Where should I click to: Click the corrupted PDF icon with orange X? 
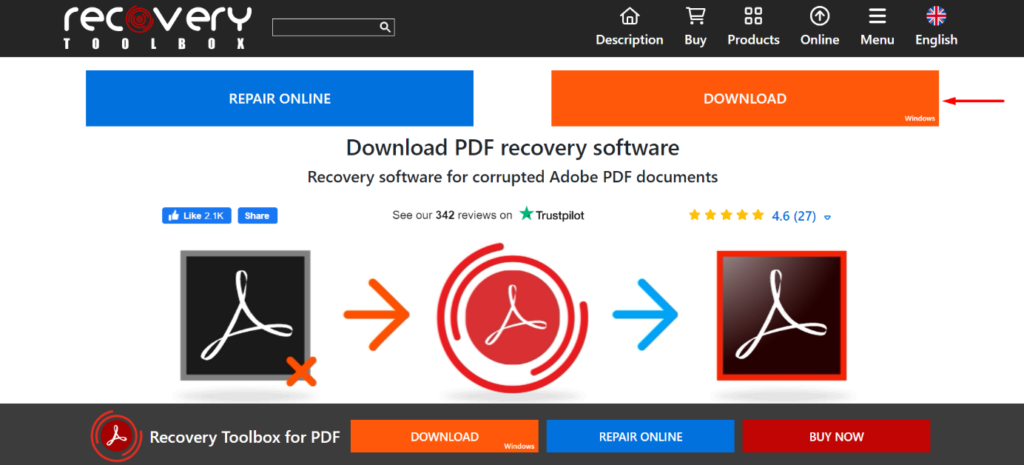coord(248,317)
